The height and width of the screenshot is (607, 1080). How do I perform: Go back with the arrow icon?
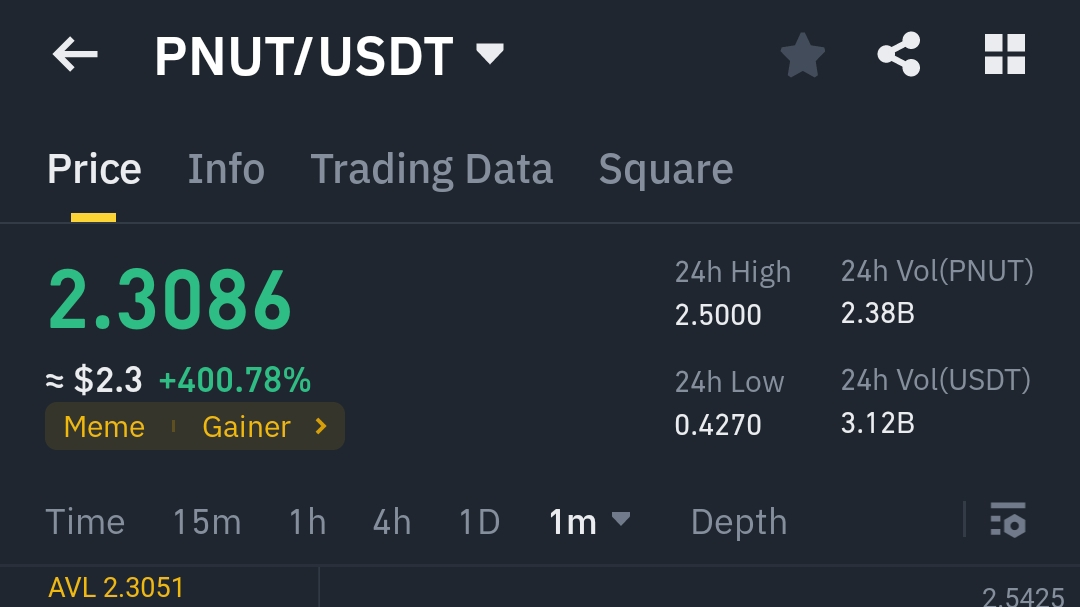[75, 55]
